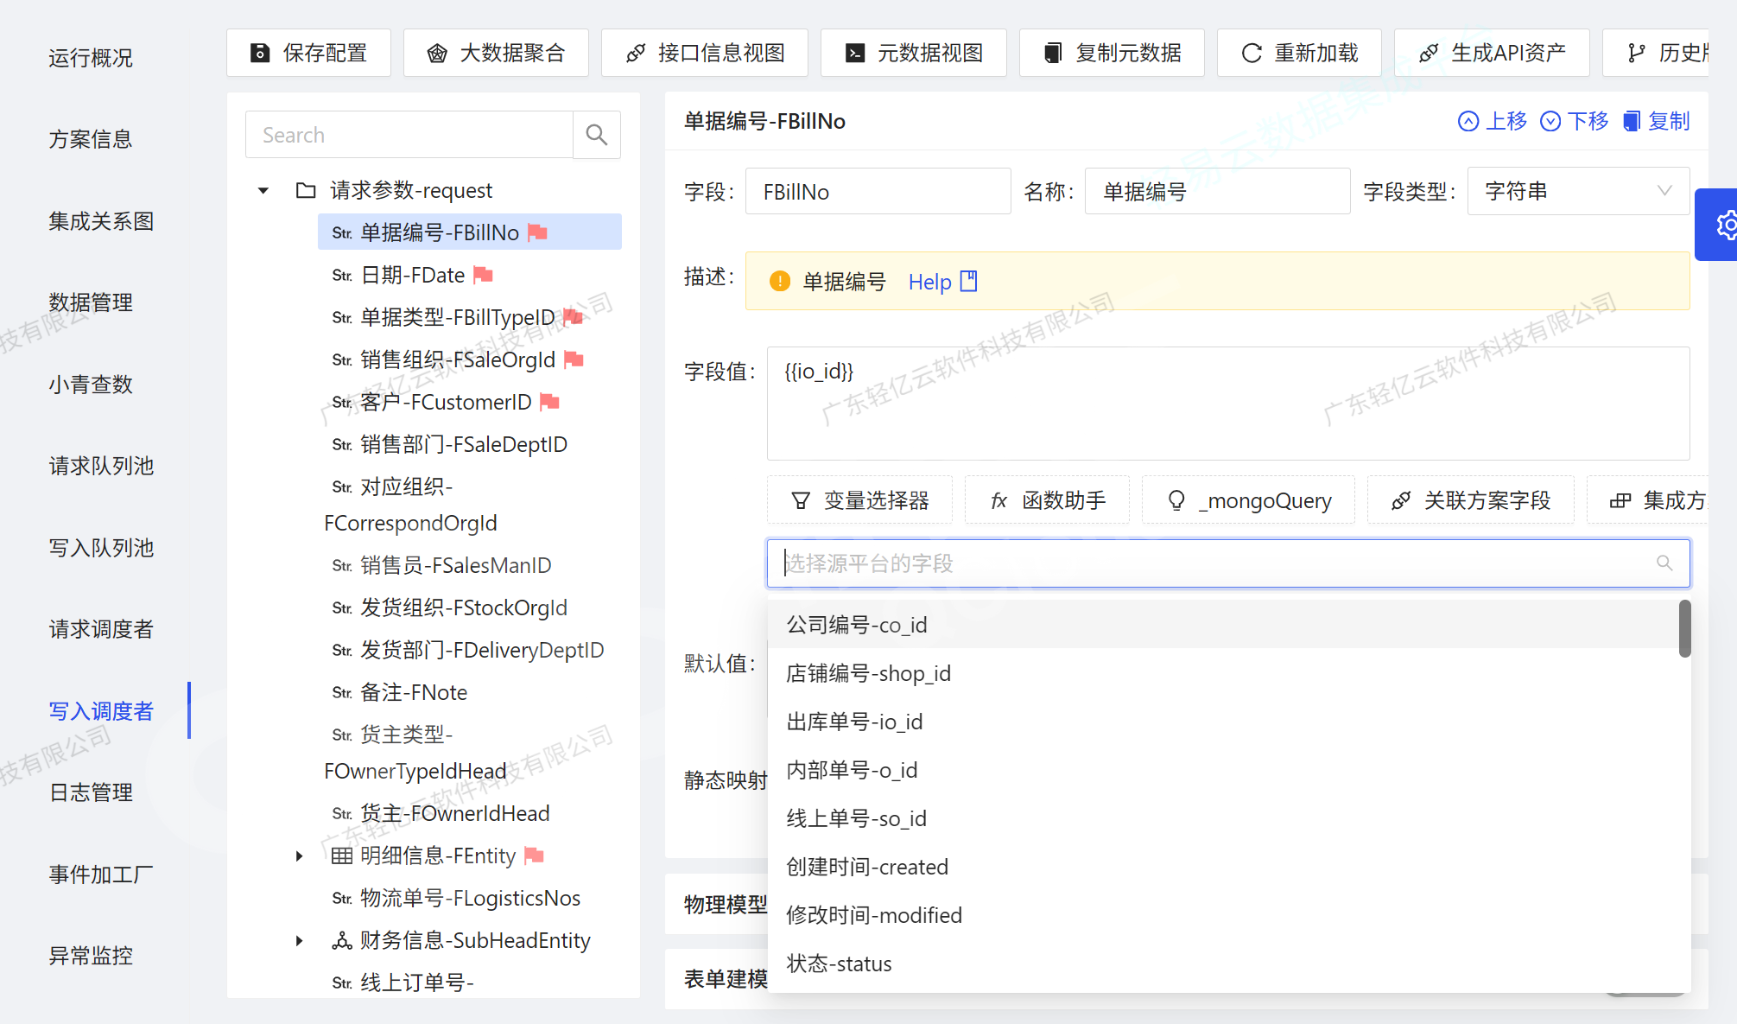Viewport: 1737px width, 1024px height.
Task: Collapse the 请求参数-request tree node
Action: click(263, 190)
